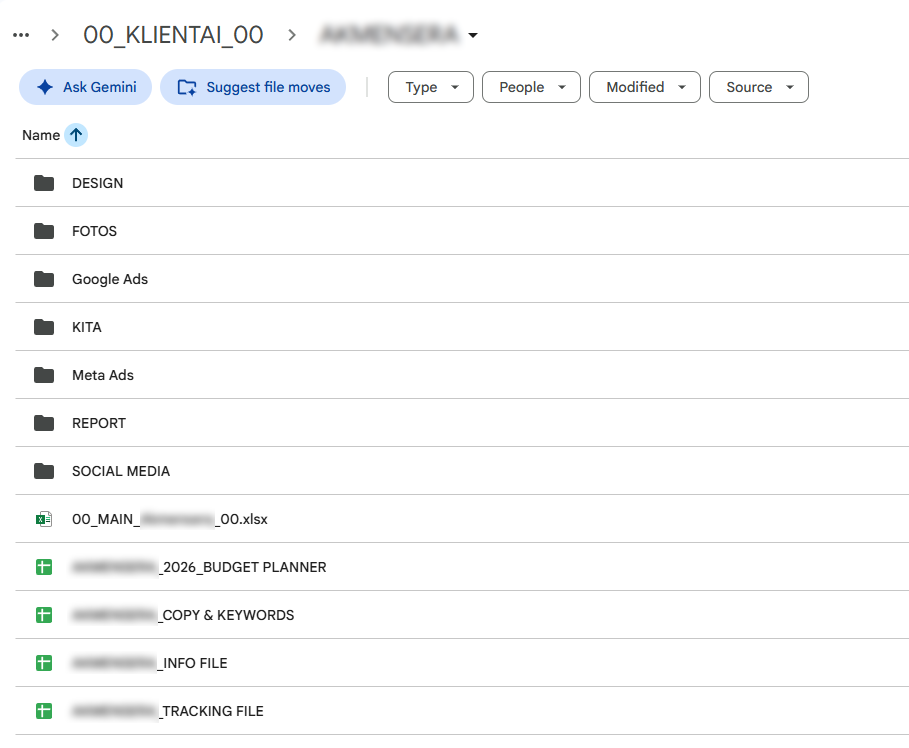Open the Modified filter dropdown

coord(645,87)
